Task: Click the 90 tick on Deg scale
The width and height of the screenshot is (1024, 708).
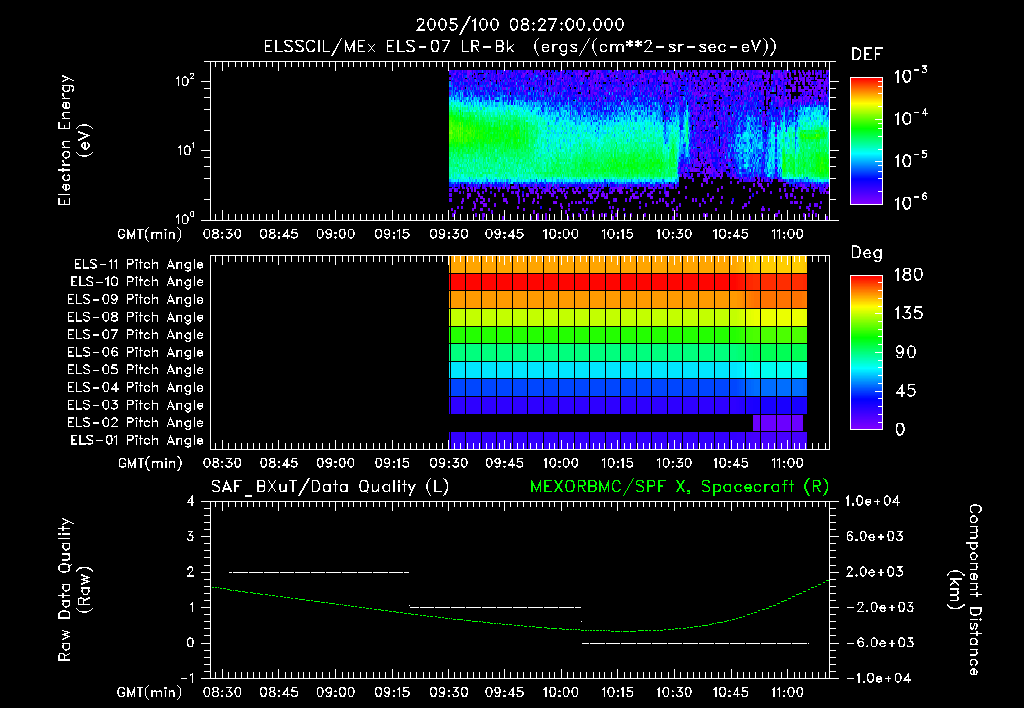Action: click(906, 352)
